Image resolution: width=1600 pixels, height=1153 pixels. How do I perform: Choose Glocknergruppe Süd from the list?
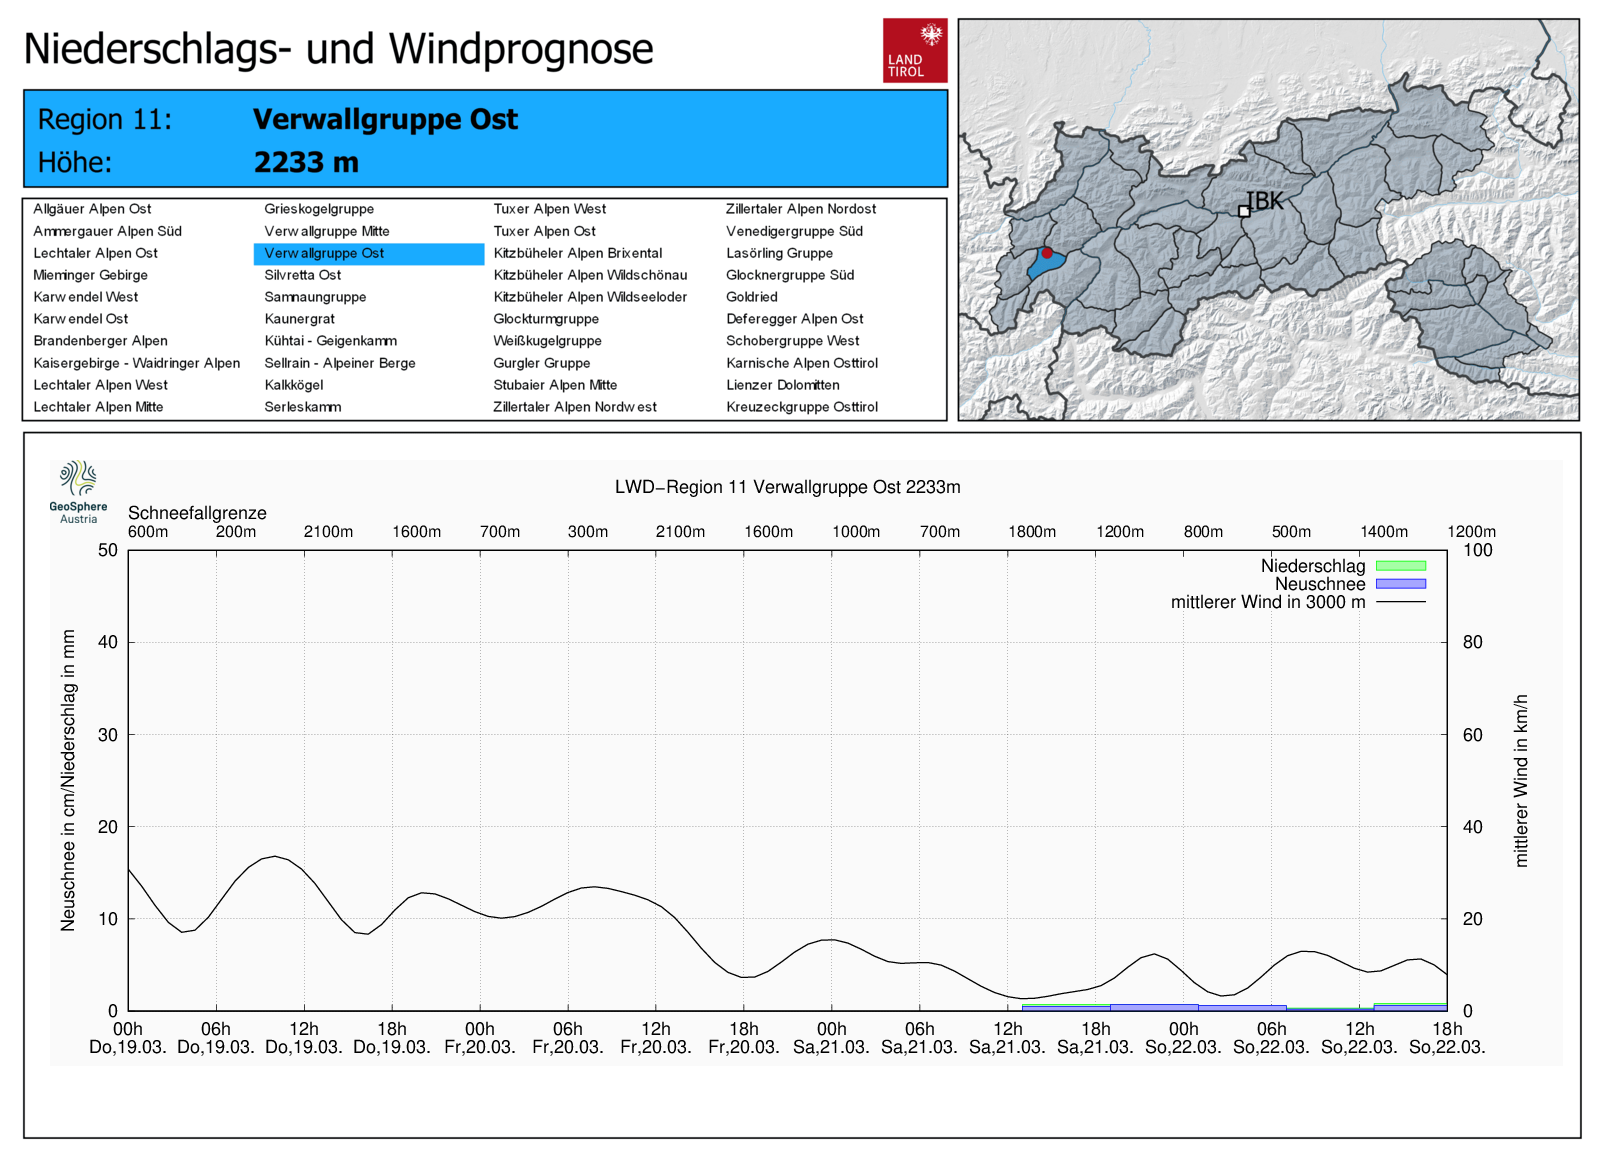[x=789, y=275]
